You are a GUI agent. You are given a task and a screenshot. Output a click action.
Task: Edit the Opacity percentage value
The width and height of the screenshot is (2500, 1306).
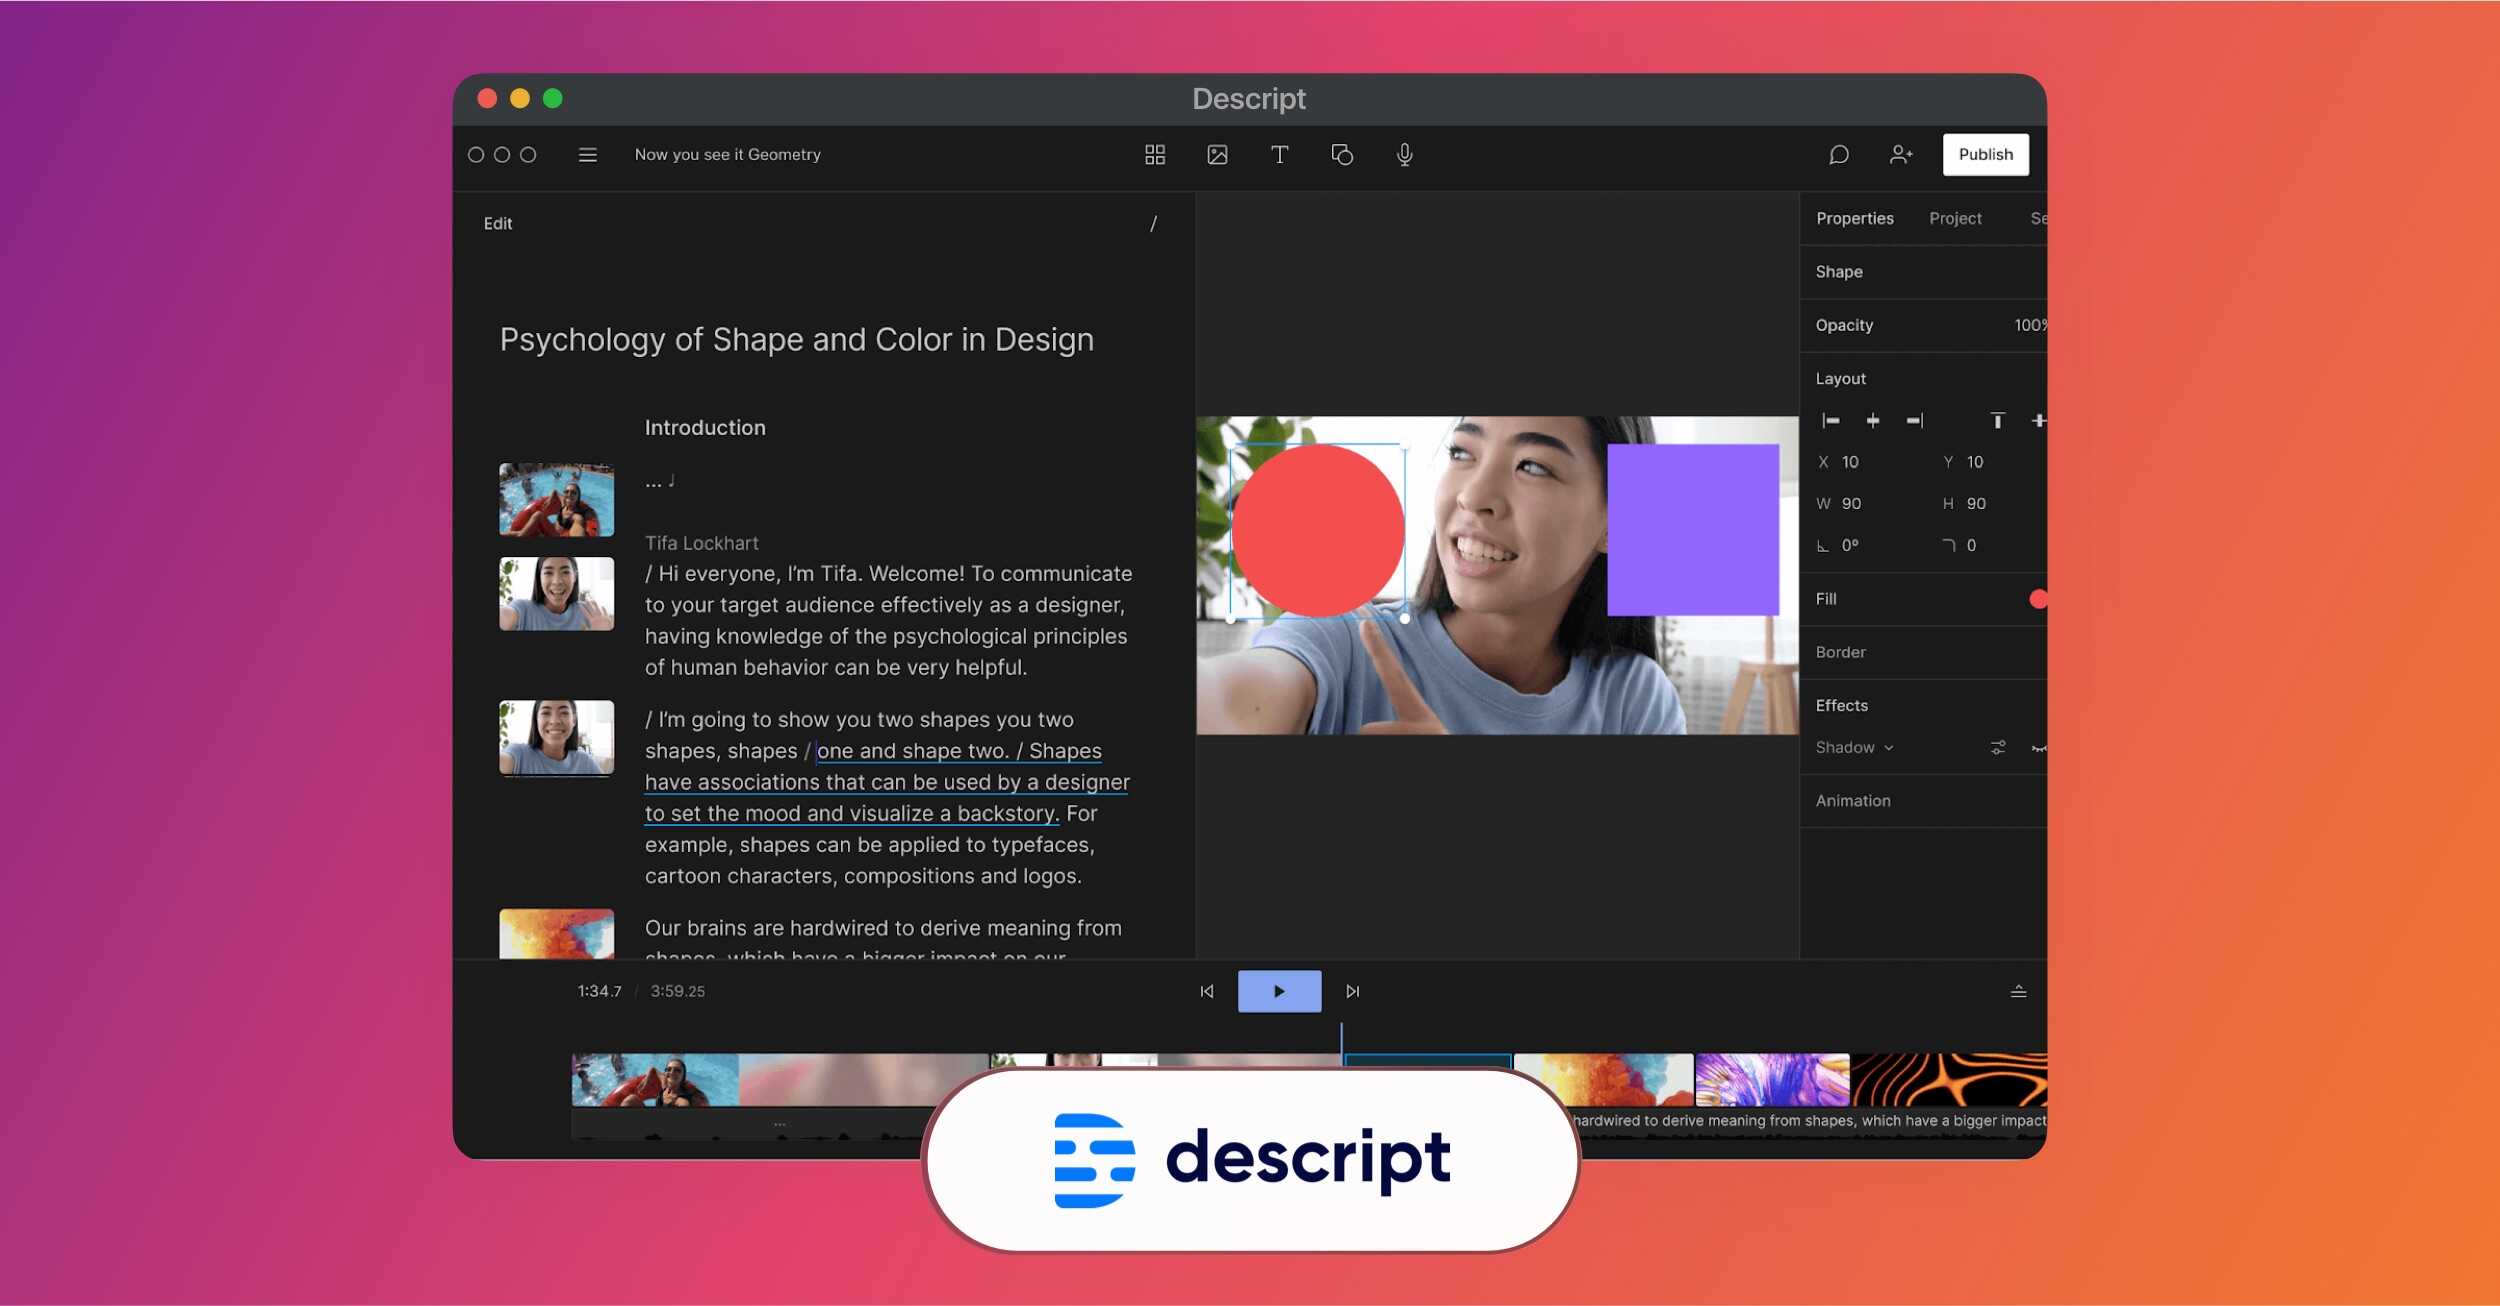2030,325
